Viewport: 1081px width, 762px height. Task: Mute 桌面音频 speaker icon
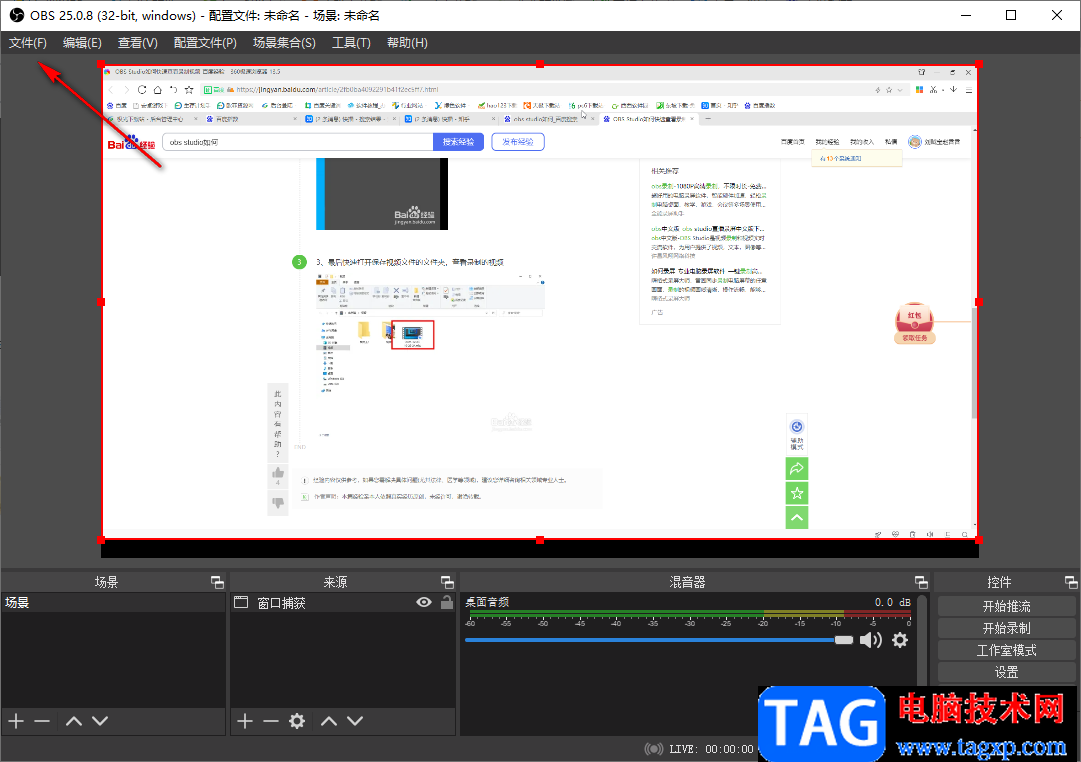click(871, 641)
